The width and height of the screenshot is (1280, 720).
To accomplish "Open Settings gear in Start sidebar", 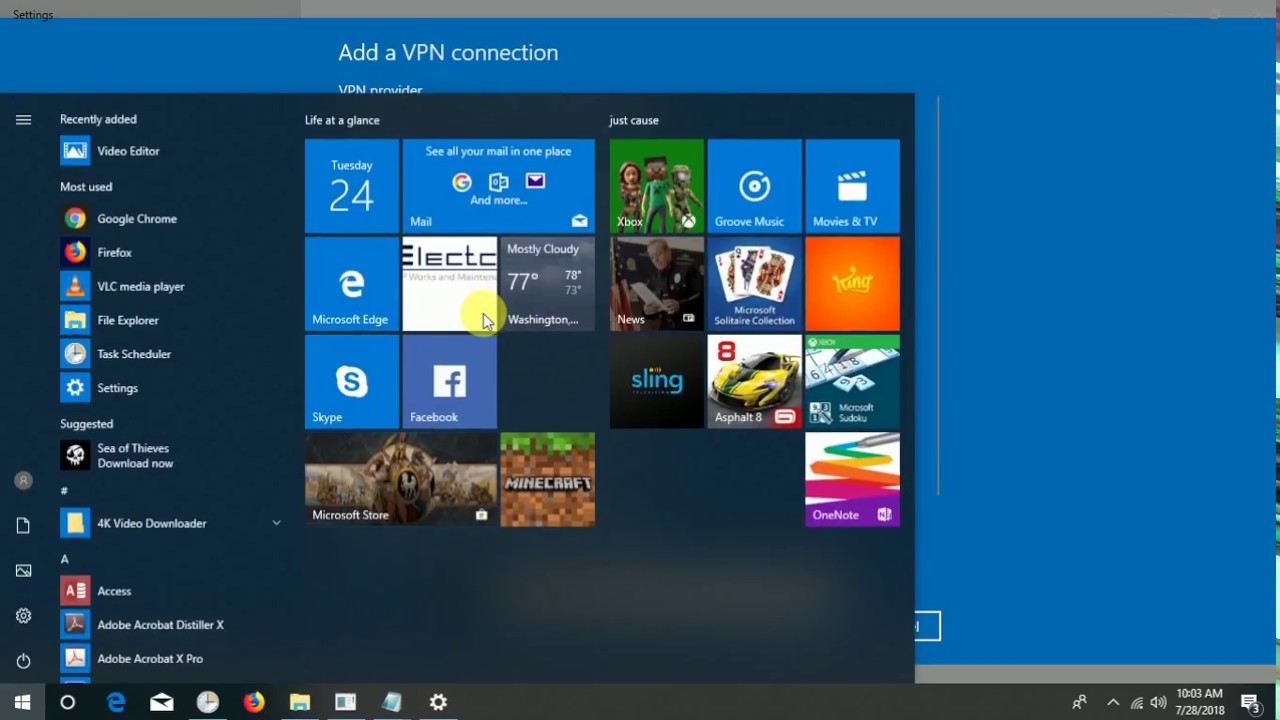I will [x=23, y=616].
